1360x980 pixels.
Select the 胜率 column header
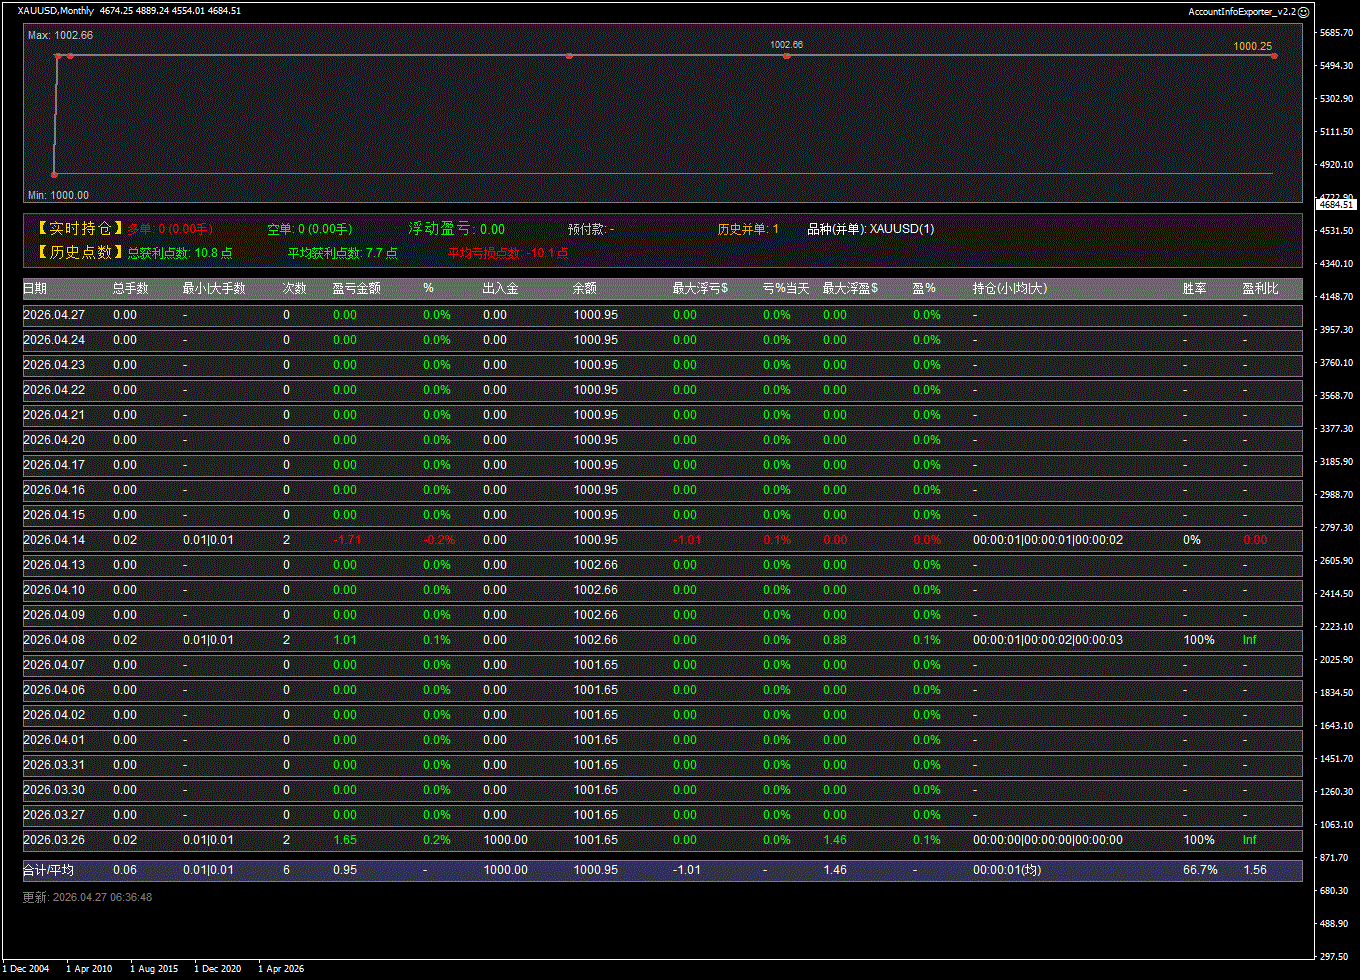[1194, 289]
